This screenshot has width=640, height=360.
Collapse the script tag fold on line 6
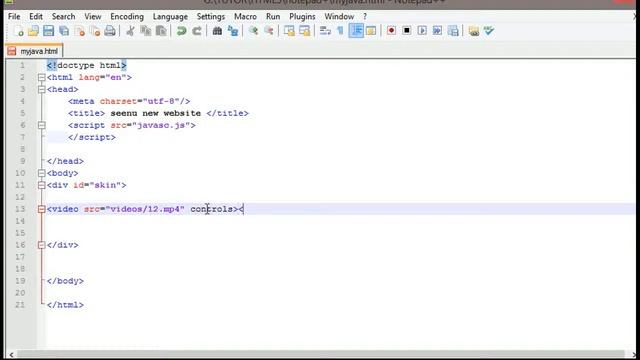pos(41,125)
